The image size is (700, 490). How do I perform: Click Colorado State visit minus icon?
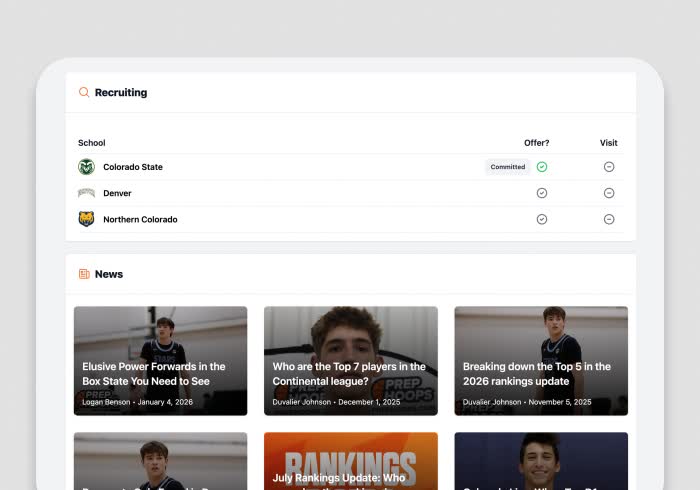click(x=609, y=167)
